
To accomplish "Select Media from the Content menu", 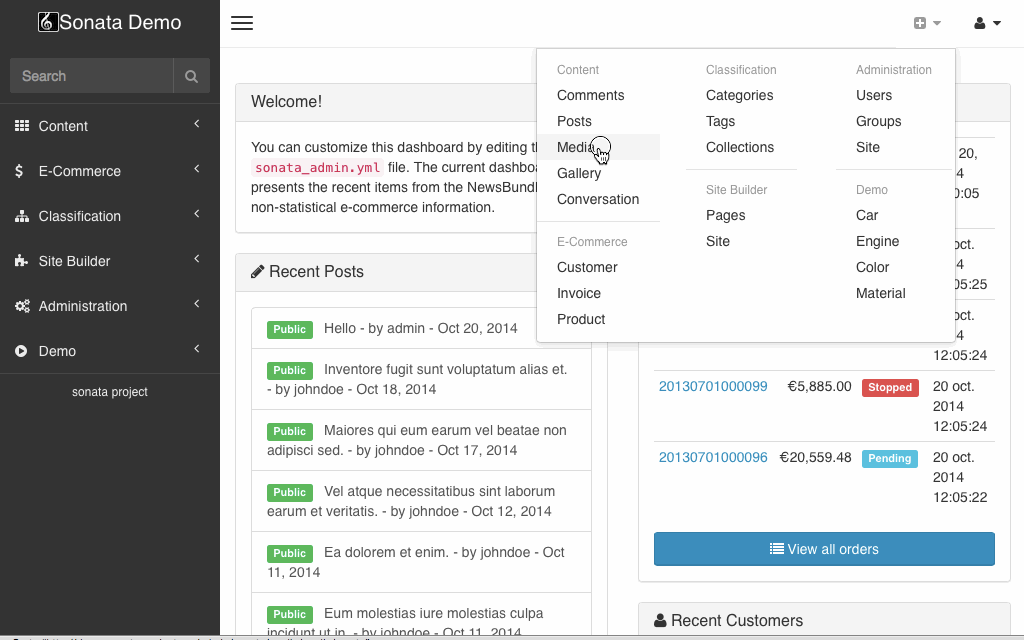I will click(576, 147).
